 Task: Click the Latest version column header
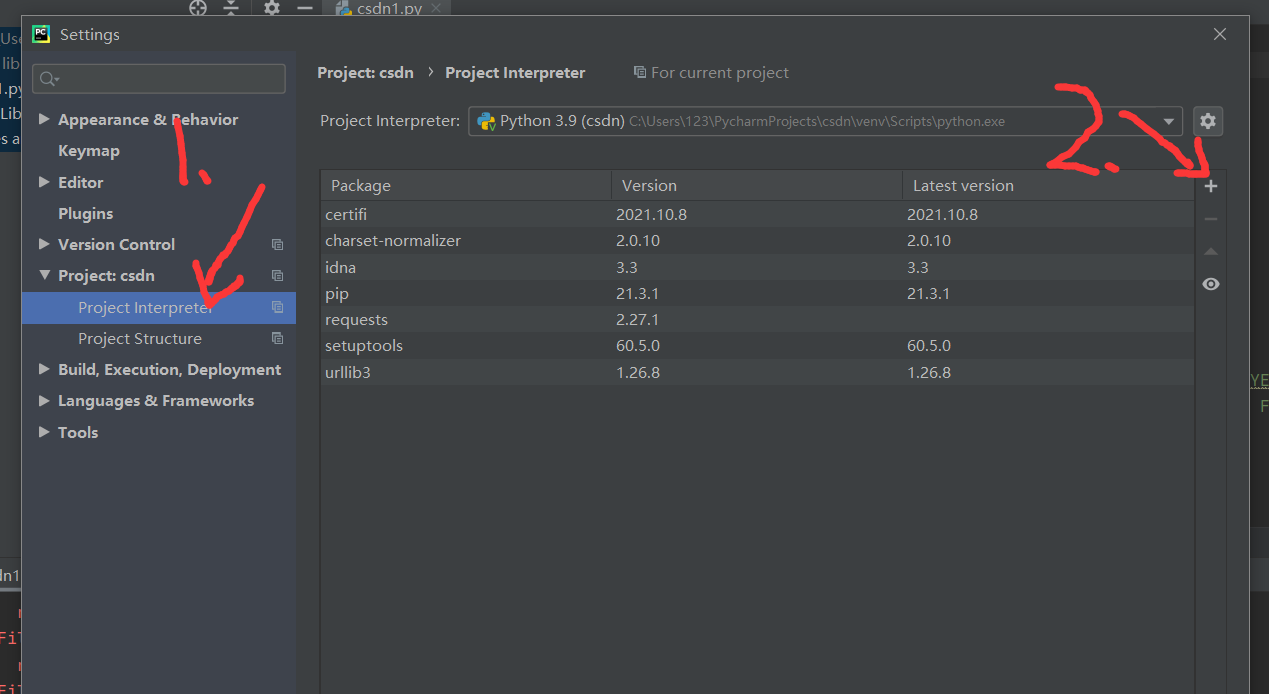[x=1048, y=185]
